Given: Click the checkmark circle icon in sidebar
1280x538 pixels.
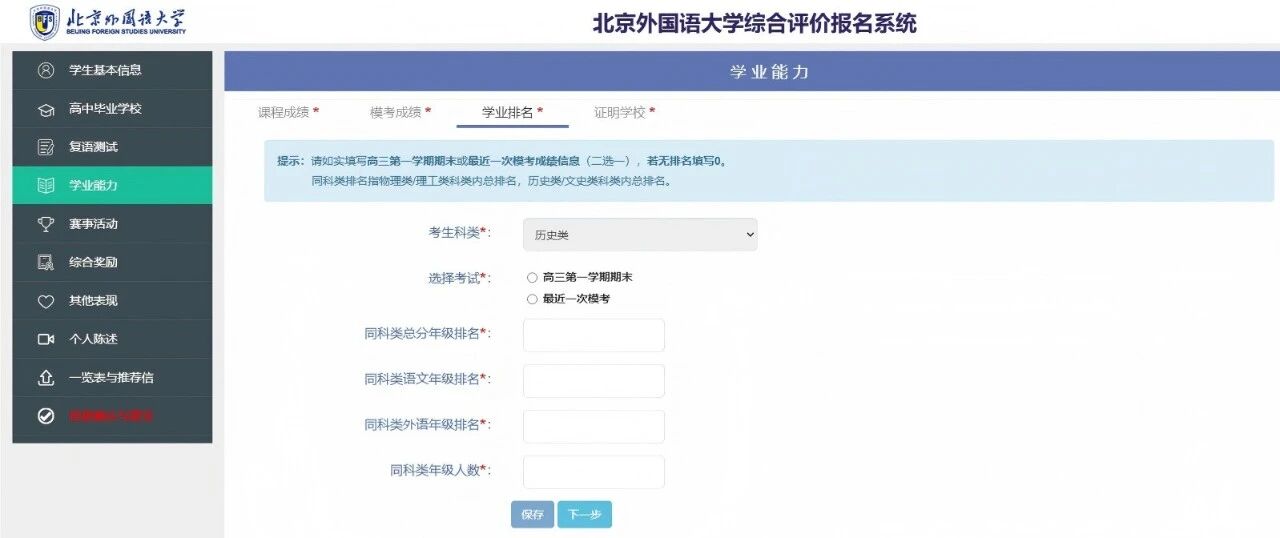Looking at the screenshot, I should tap(45, 416).
